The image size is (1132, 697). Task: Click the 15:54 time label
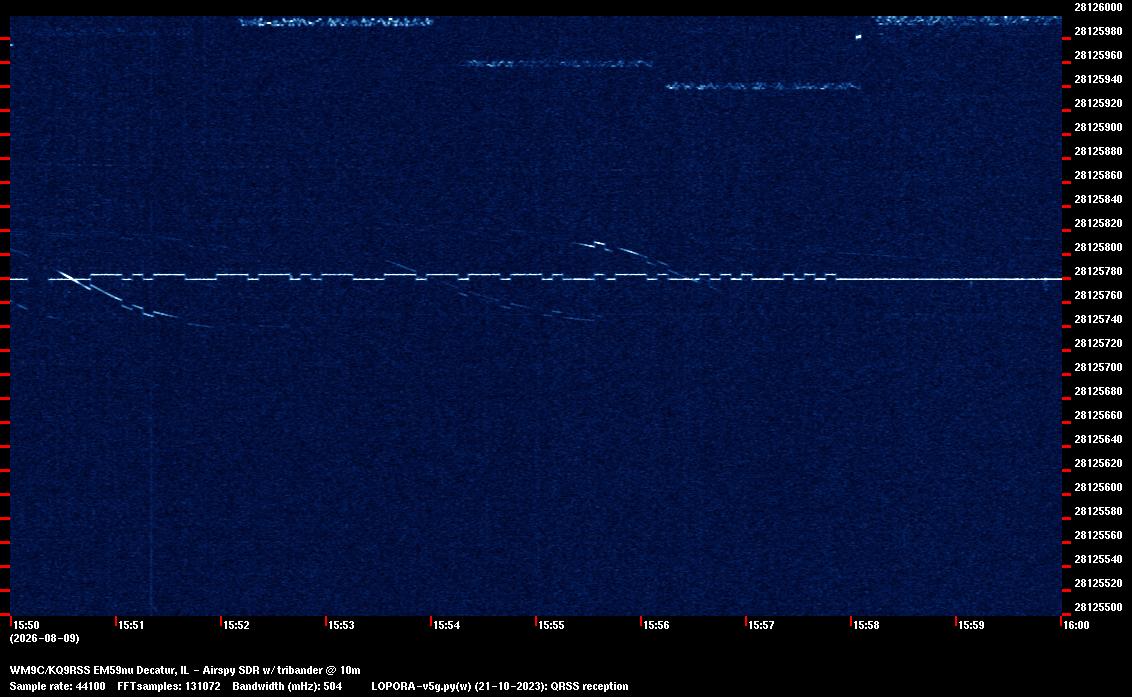pyautogui.click(x=446, y=625)
